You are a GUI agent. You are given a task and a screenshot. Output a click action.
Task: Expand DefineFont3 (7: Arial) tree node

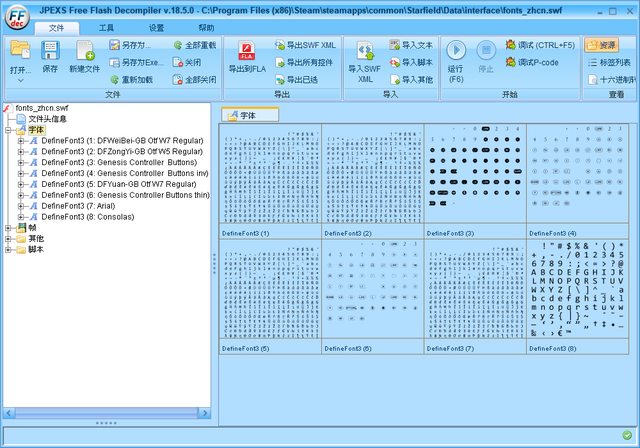[21, 205]
